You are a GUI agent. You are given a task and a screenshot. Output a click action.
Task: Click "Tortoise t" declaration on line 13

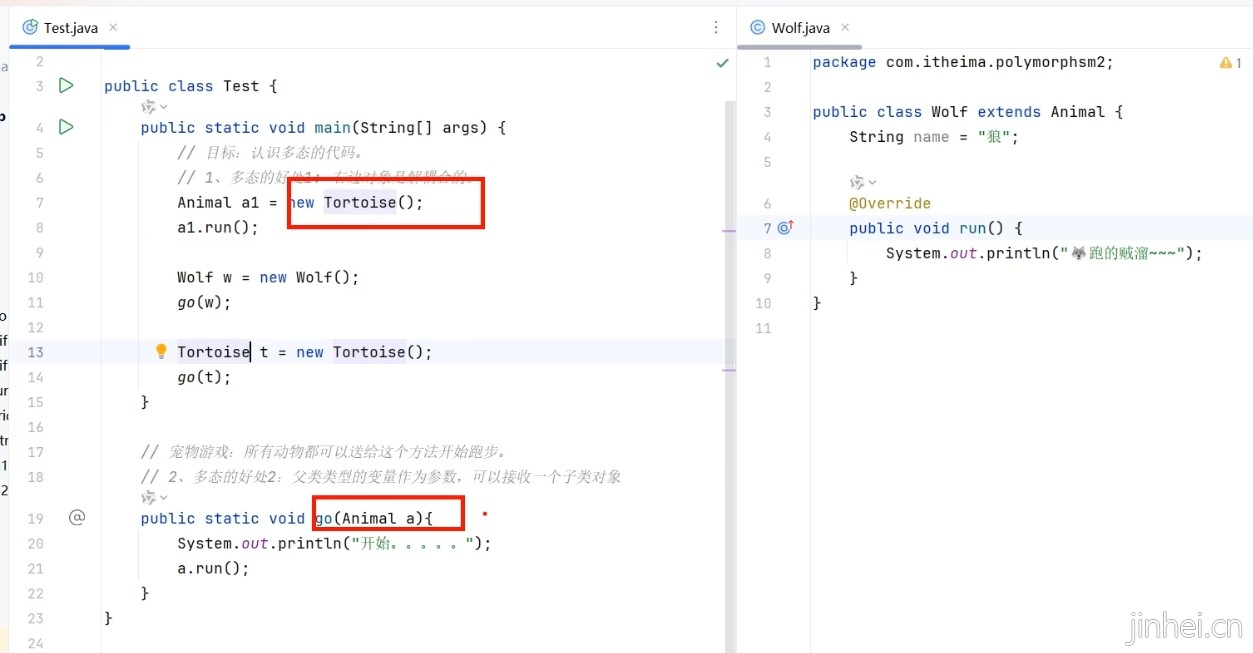pyautogui.click(x=223, y=352)
